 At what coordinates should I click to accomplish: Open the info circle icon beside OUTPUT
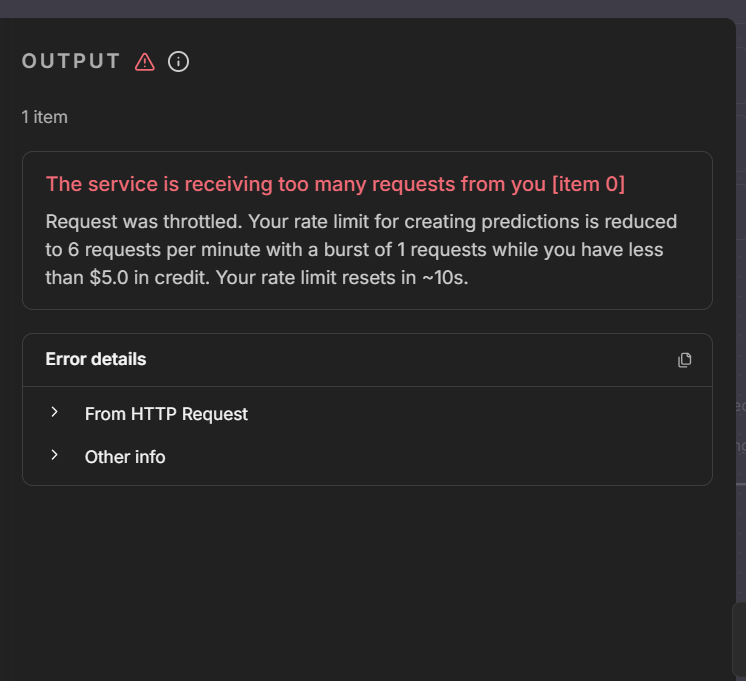point(178,62)
